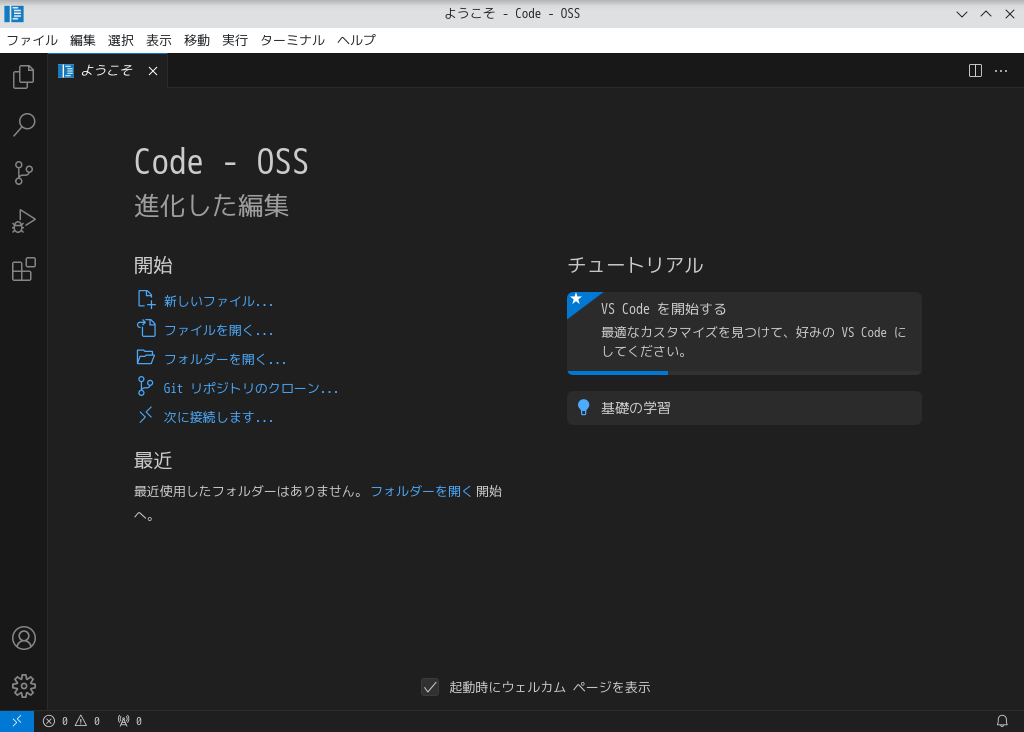This screenshot has width=1024, height=732.
Task: Open the Run and Debug view icon
Action: (24, 221)
